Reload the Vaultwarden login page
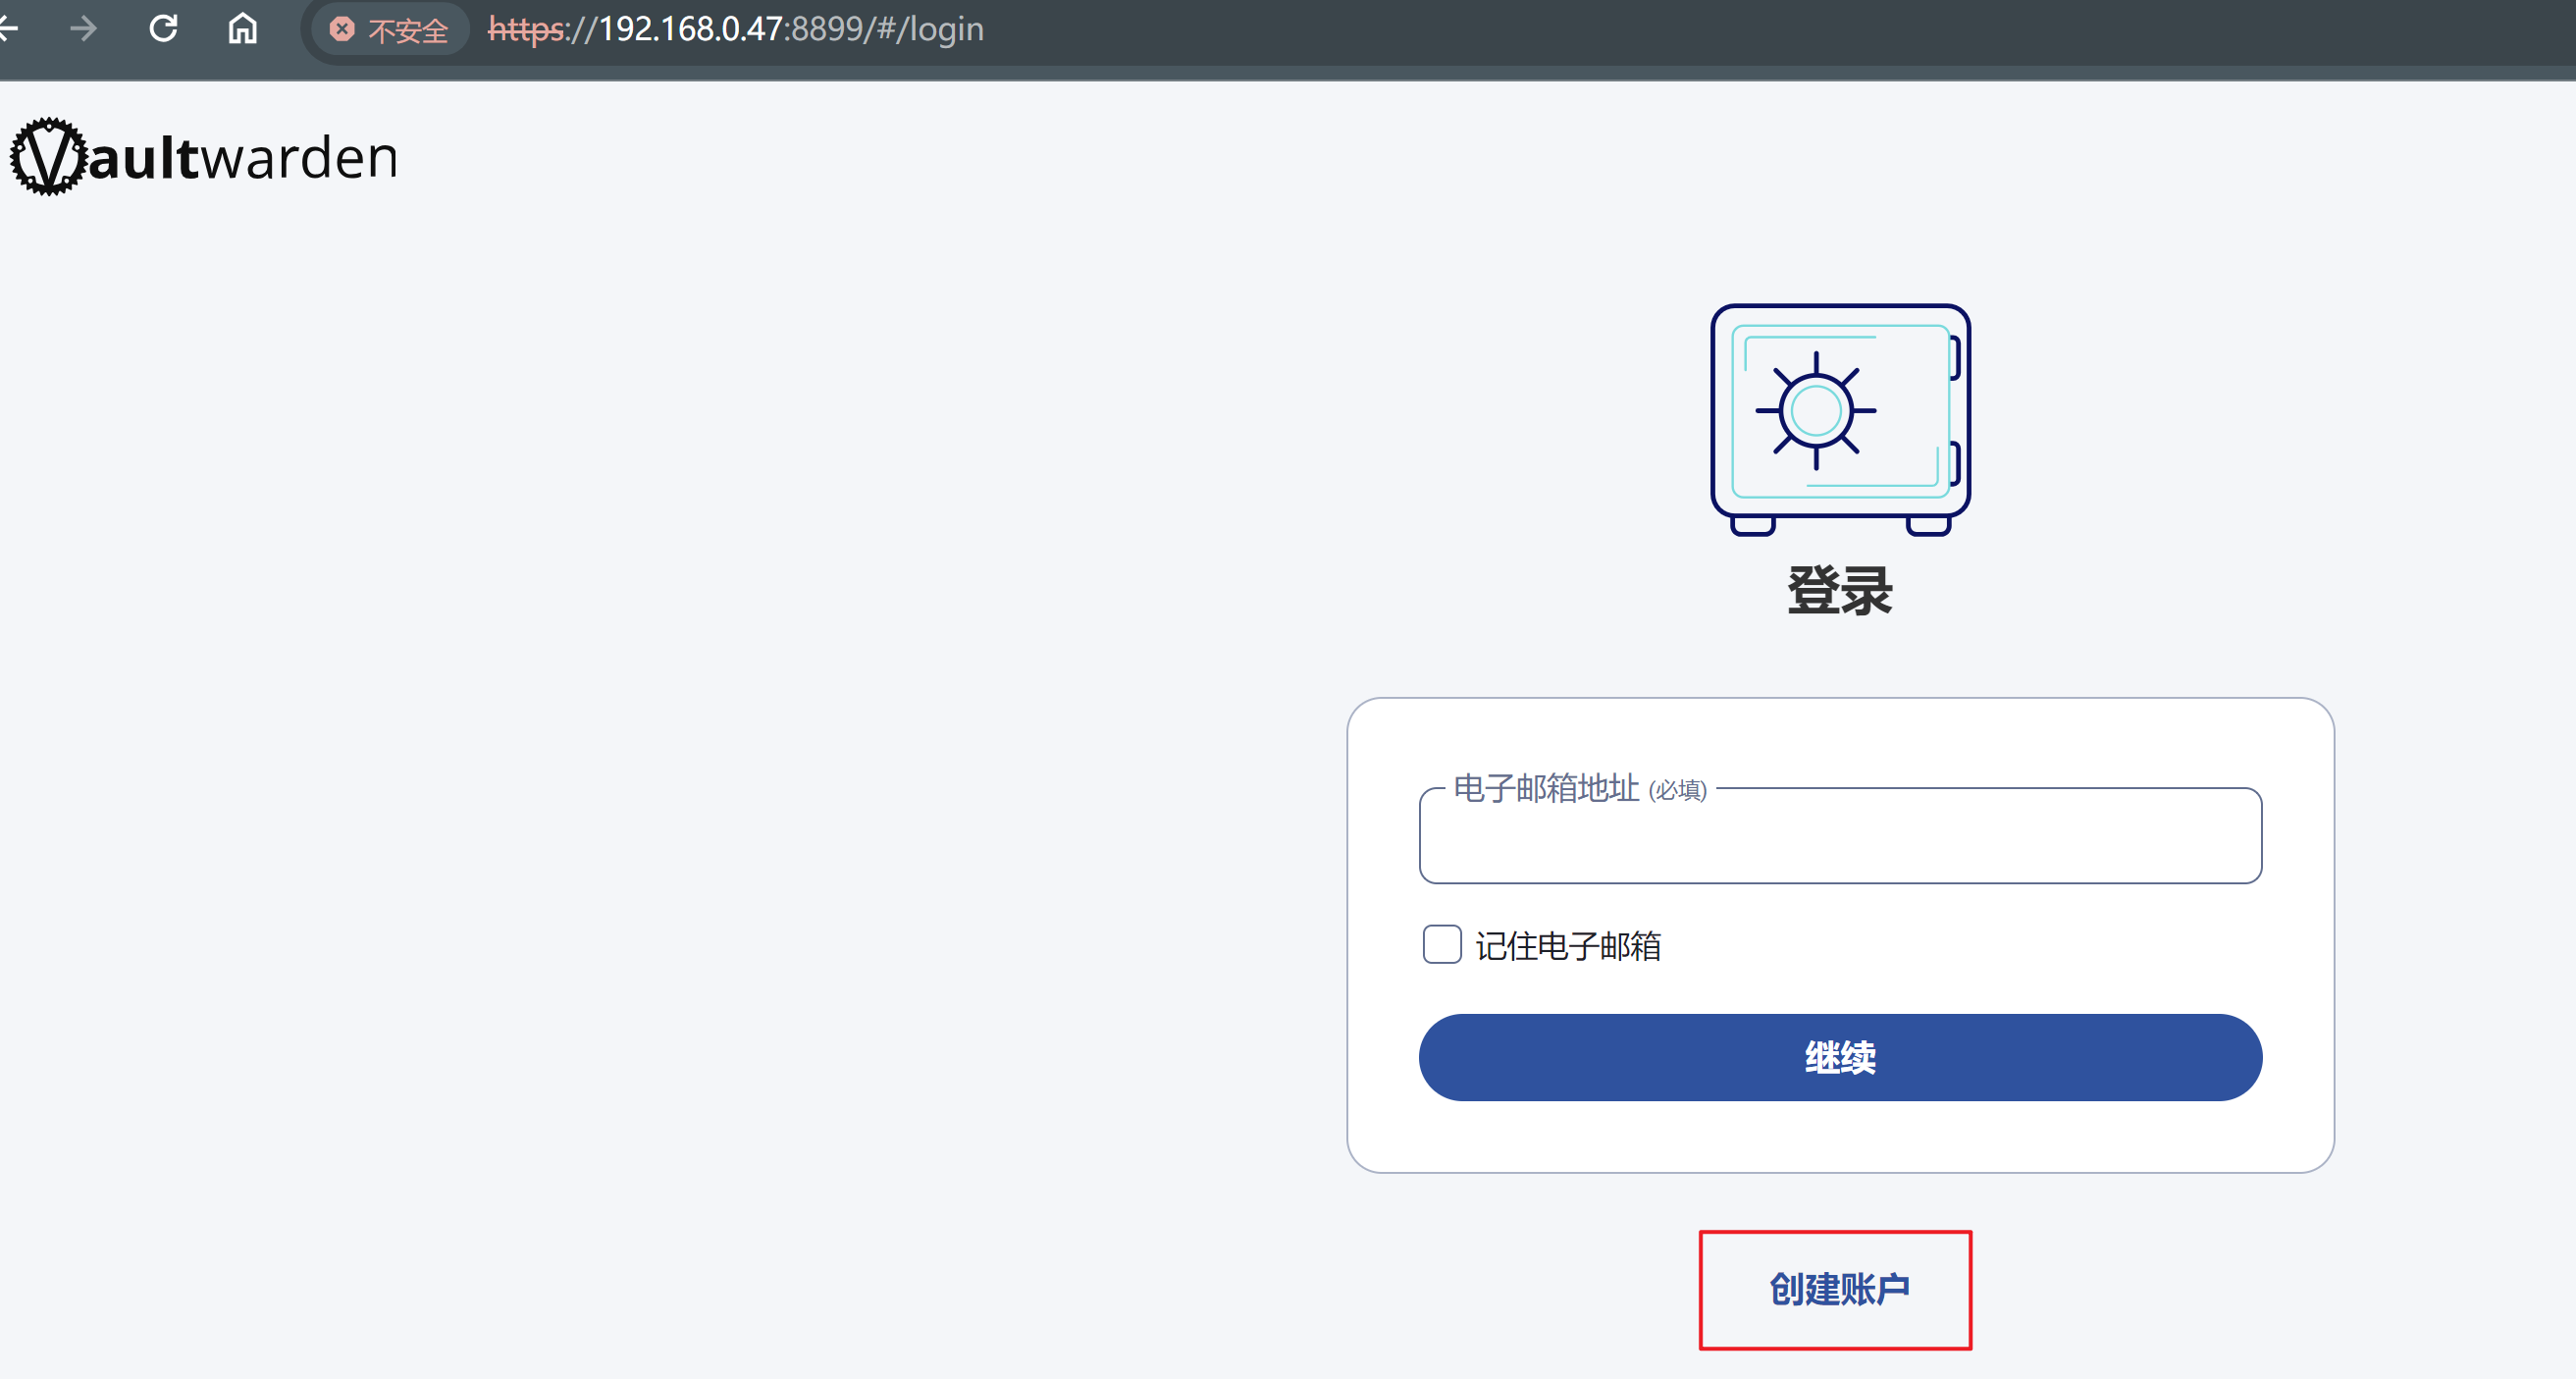Viewport: 2576px width, 1379px height. [x=163, y=29]
